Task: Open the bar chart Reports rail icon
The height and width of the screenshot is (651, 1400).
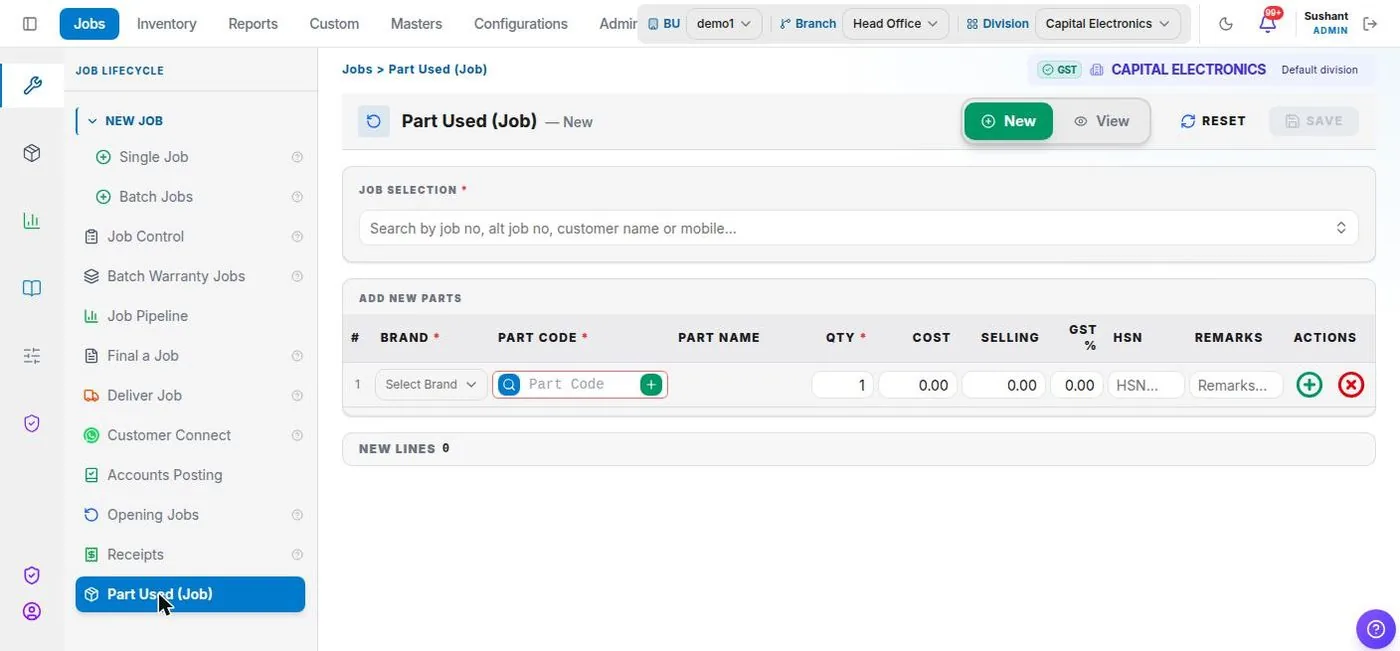Action: click(x=32, y=221)
